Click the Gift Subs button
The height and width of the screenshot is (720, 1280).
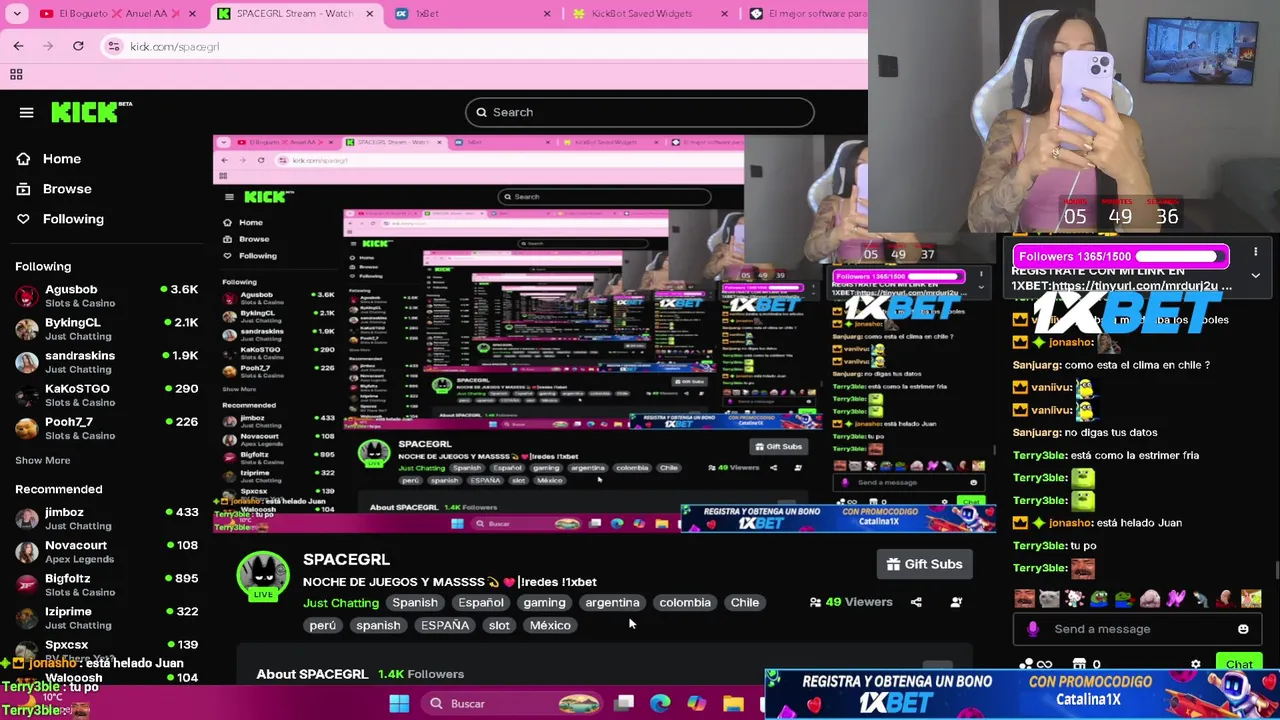tap(924, 564)
